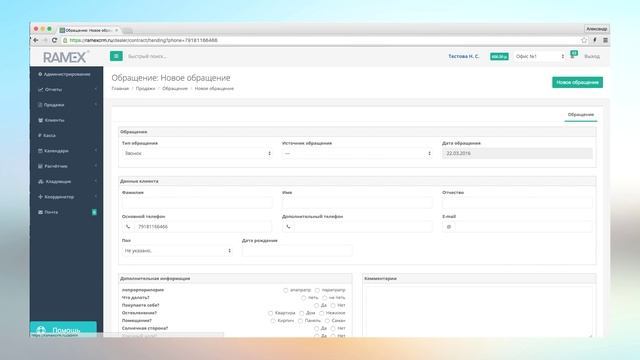Go back with browser back arrow
Image resolution: width=640 pixels, height=360 pixels.
[36, 40]
